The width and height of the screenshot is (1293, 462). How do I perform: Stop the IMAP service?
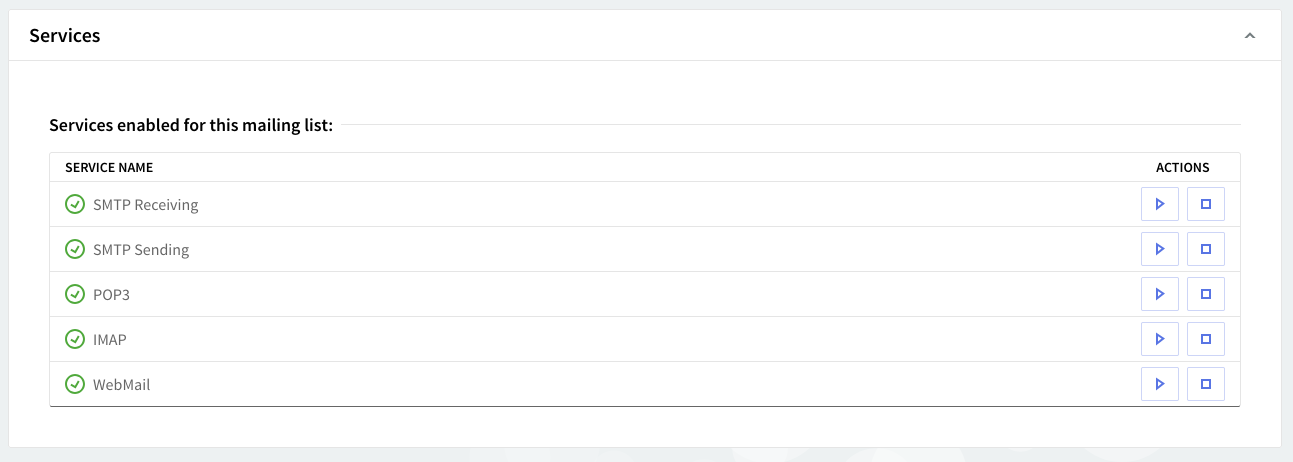pos(1205,339)
